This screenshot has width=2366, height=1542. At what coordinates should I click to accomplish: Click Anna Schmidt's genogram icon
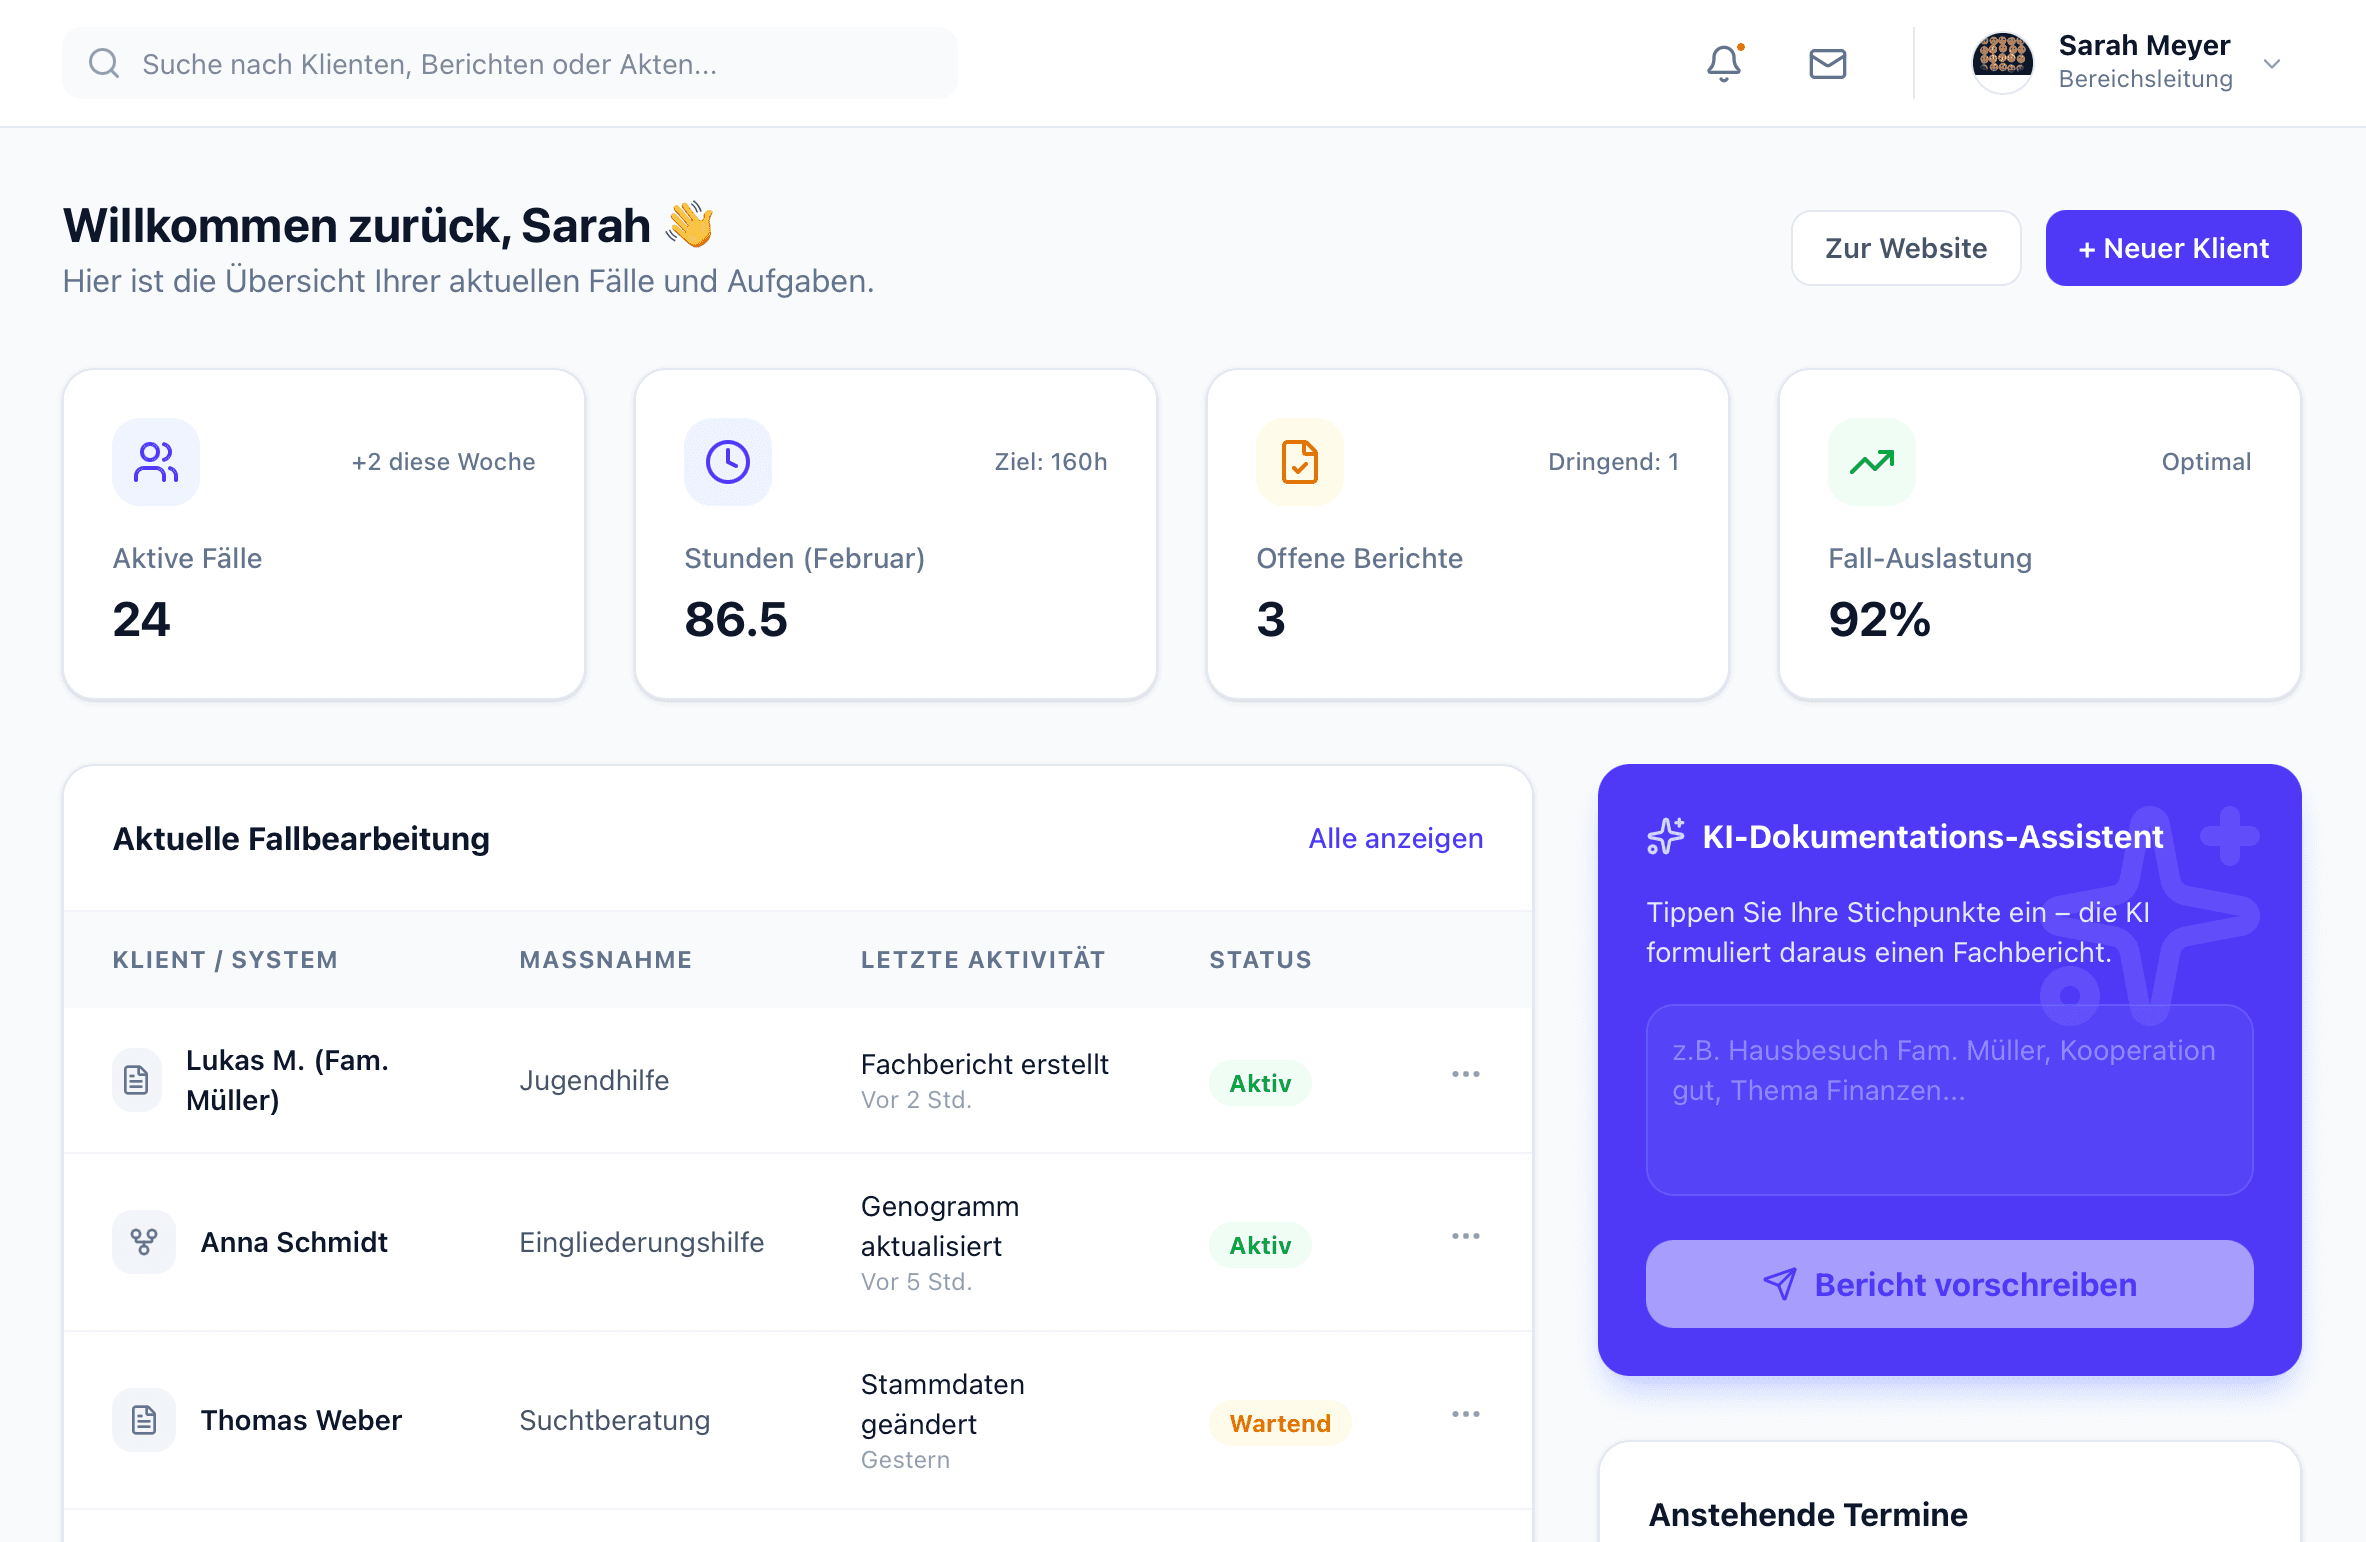[x=144, y=1242]
